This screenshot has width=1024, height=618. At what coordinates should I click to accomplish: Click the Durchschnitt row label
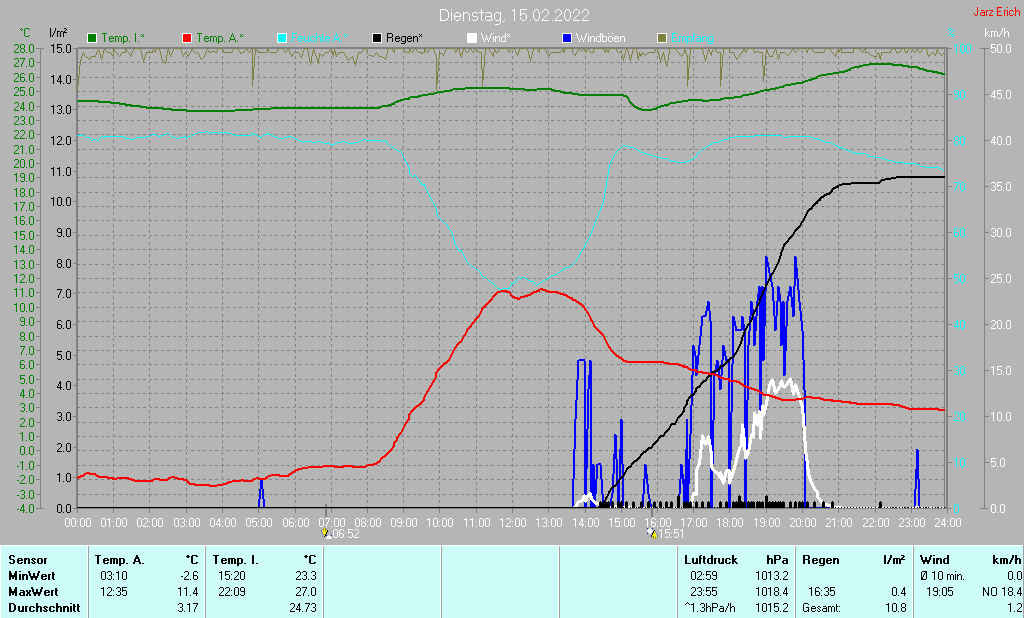point(44,608)
